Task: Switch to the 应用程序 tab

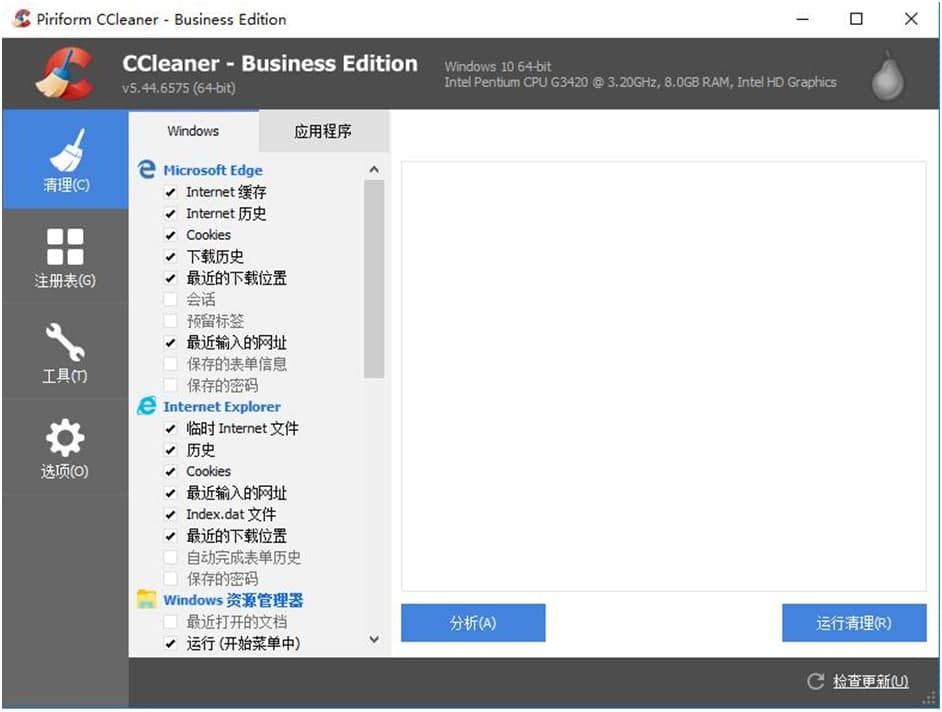Action: pos(322,131)
